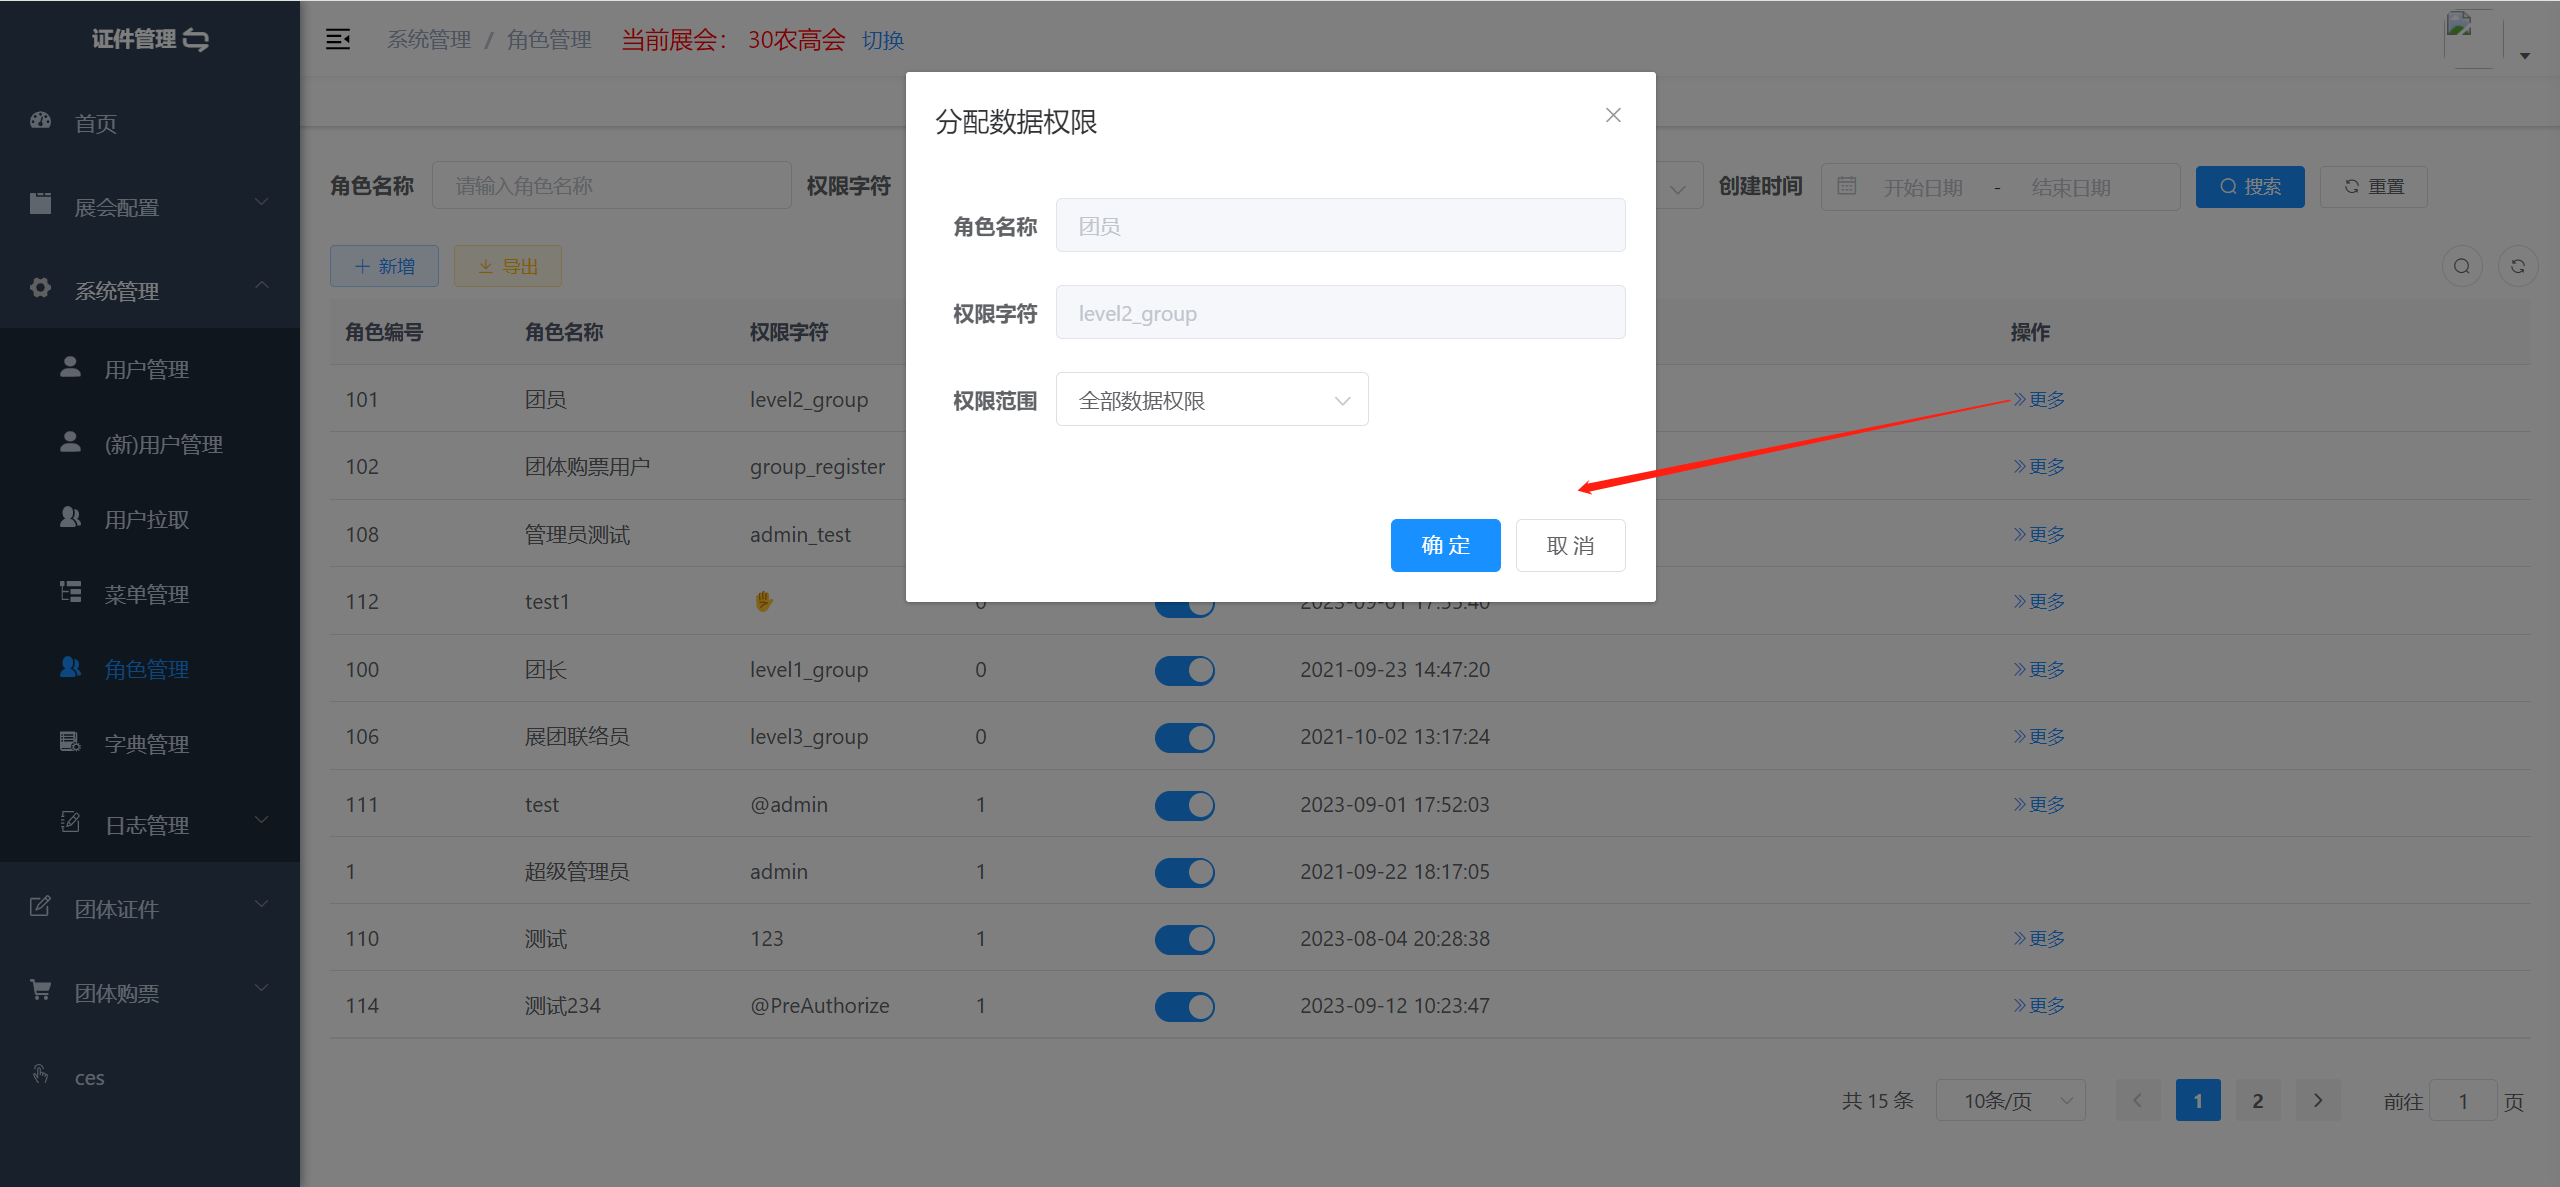This screenshot has height=1187, width=2560.
Task: Click the 搜索 button
Action: coord(2250,187)
